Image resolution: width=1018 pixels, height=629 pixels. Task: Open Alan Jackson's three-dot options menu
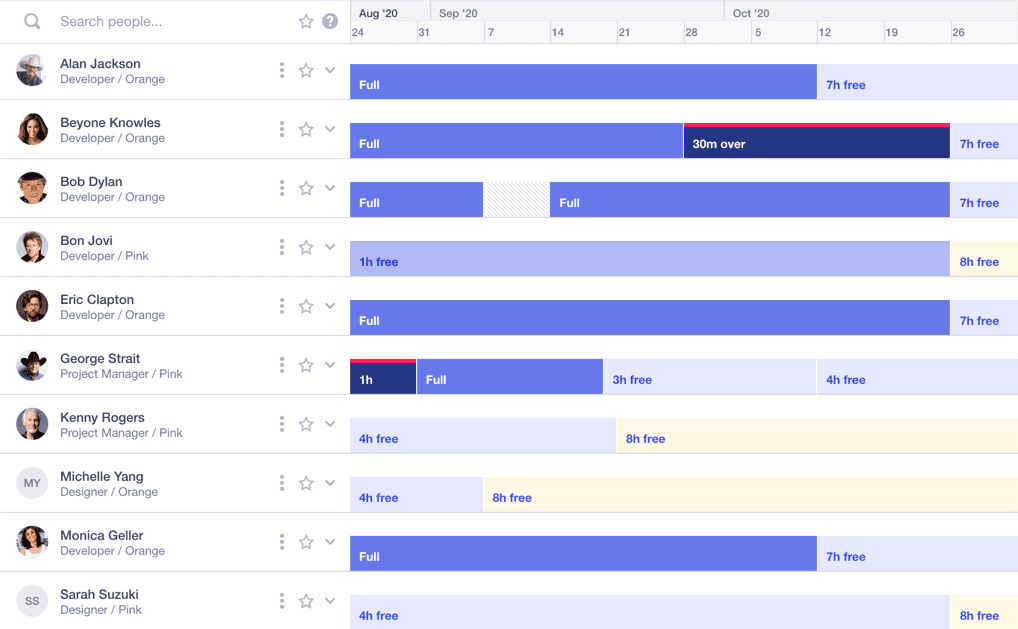[282, 70]
